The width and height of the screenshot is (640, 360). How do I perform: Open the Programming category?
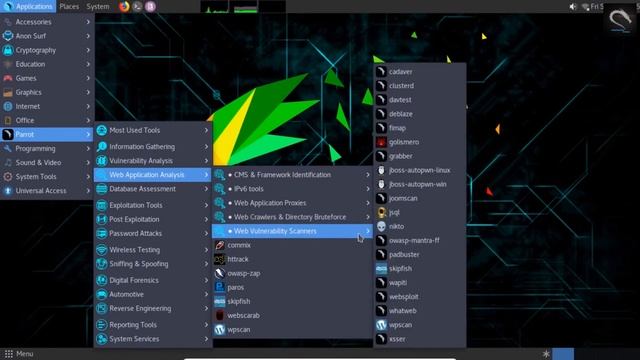tap(47, 149)
